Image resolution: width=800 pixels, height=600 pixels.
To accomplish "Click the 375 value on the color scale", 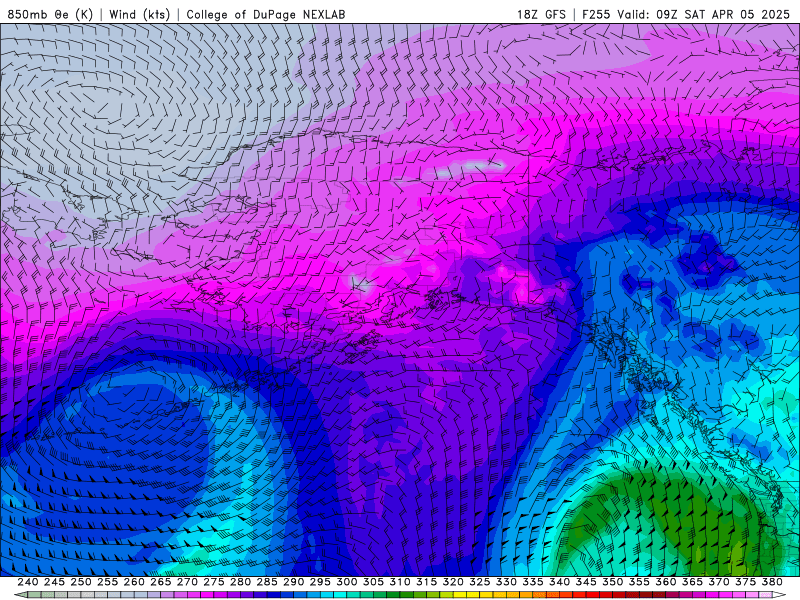I will click(x=745, y=582).
